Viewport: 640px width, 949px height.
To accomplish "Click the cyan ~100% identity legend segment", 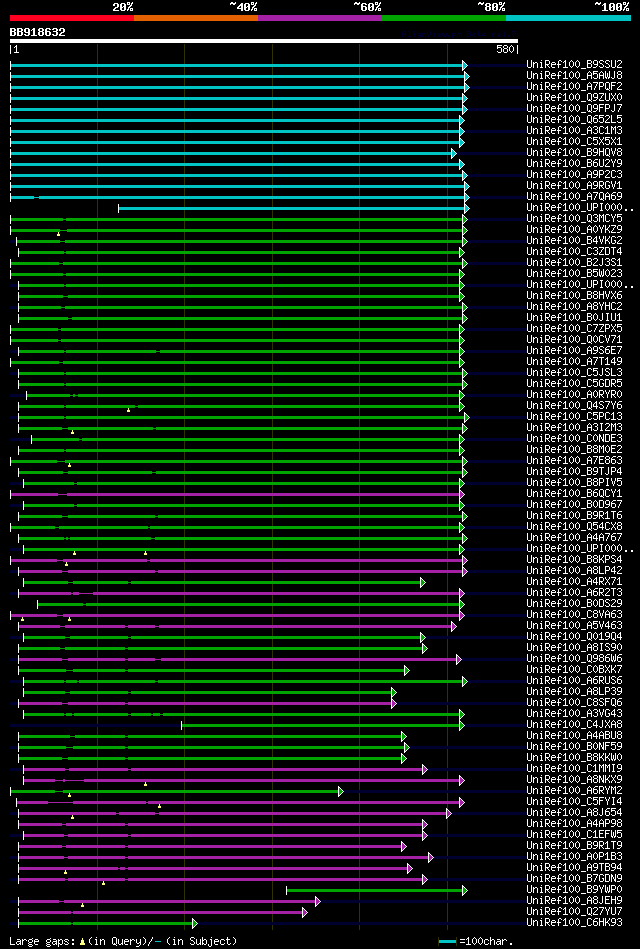I will tap(568, 18).
